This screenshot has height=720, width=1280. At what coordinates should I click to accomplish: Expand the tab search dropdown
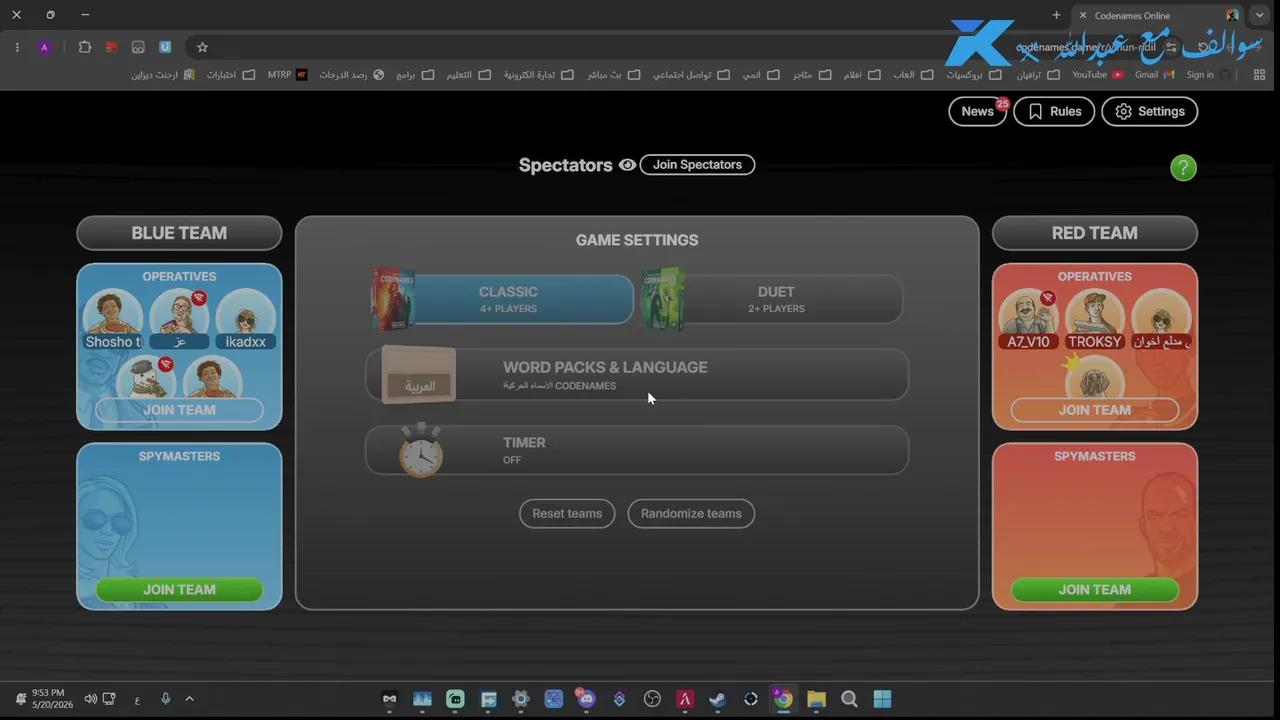(1259, 15)
